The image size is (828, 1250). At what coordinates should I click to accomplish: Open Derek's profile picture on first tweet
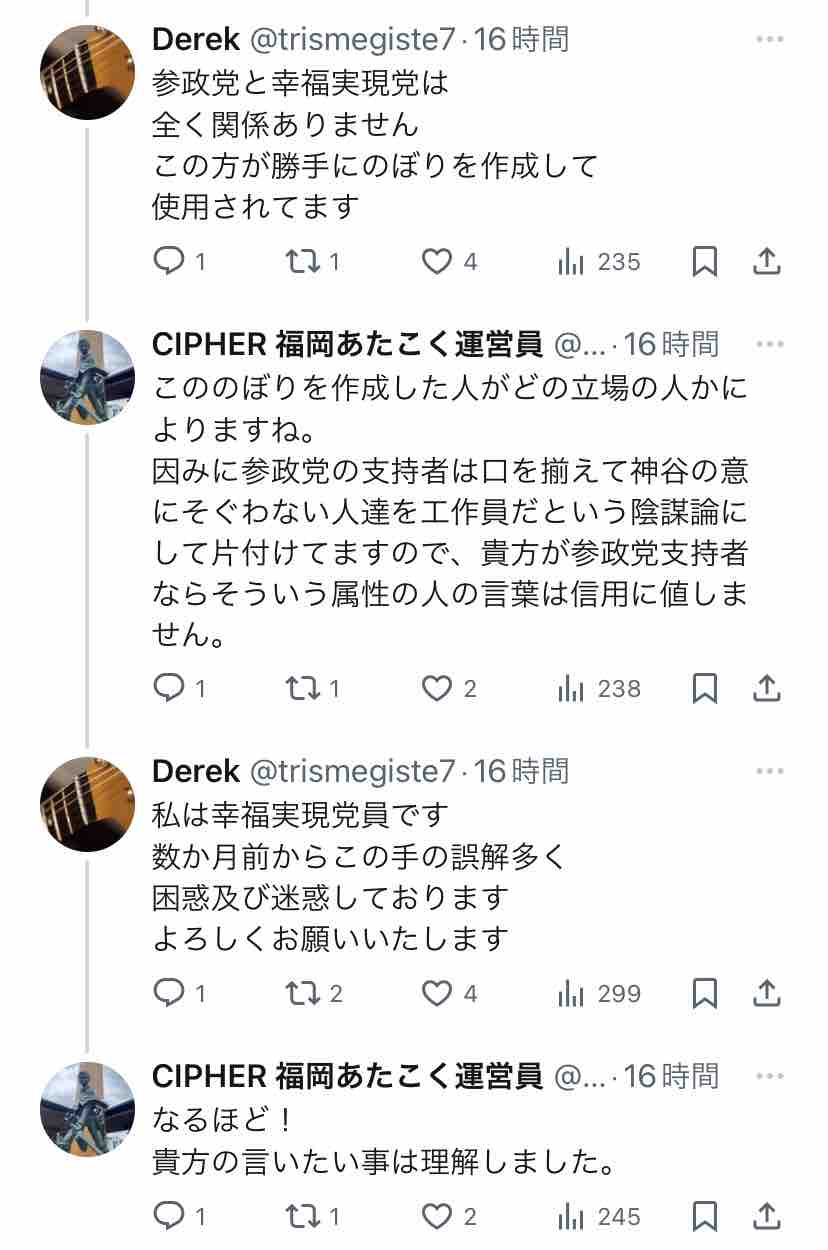point(87,72)
